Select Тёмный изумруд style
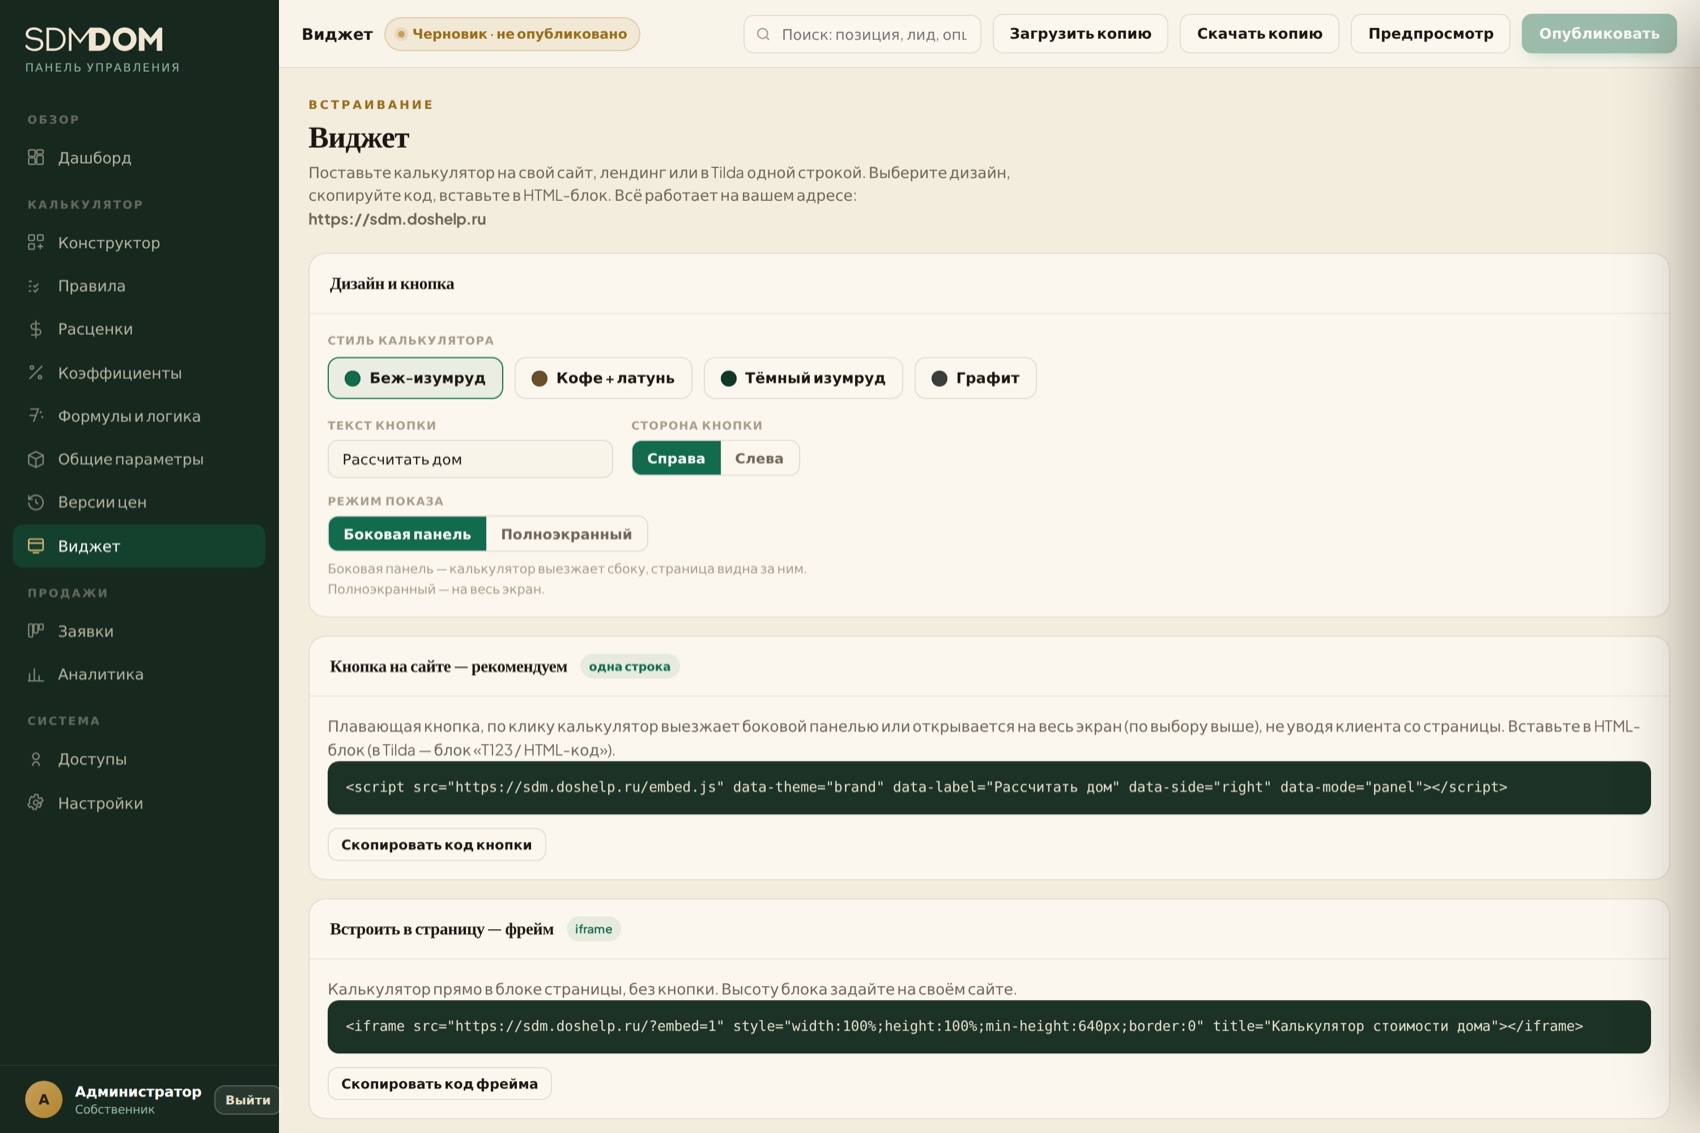Viewport: 1700px width, 1133px height. click(803, 378)
